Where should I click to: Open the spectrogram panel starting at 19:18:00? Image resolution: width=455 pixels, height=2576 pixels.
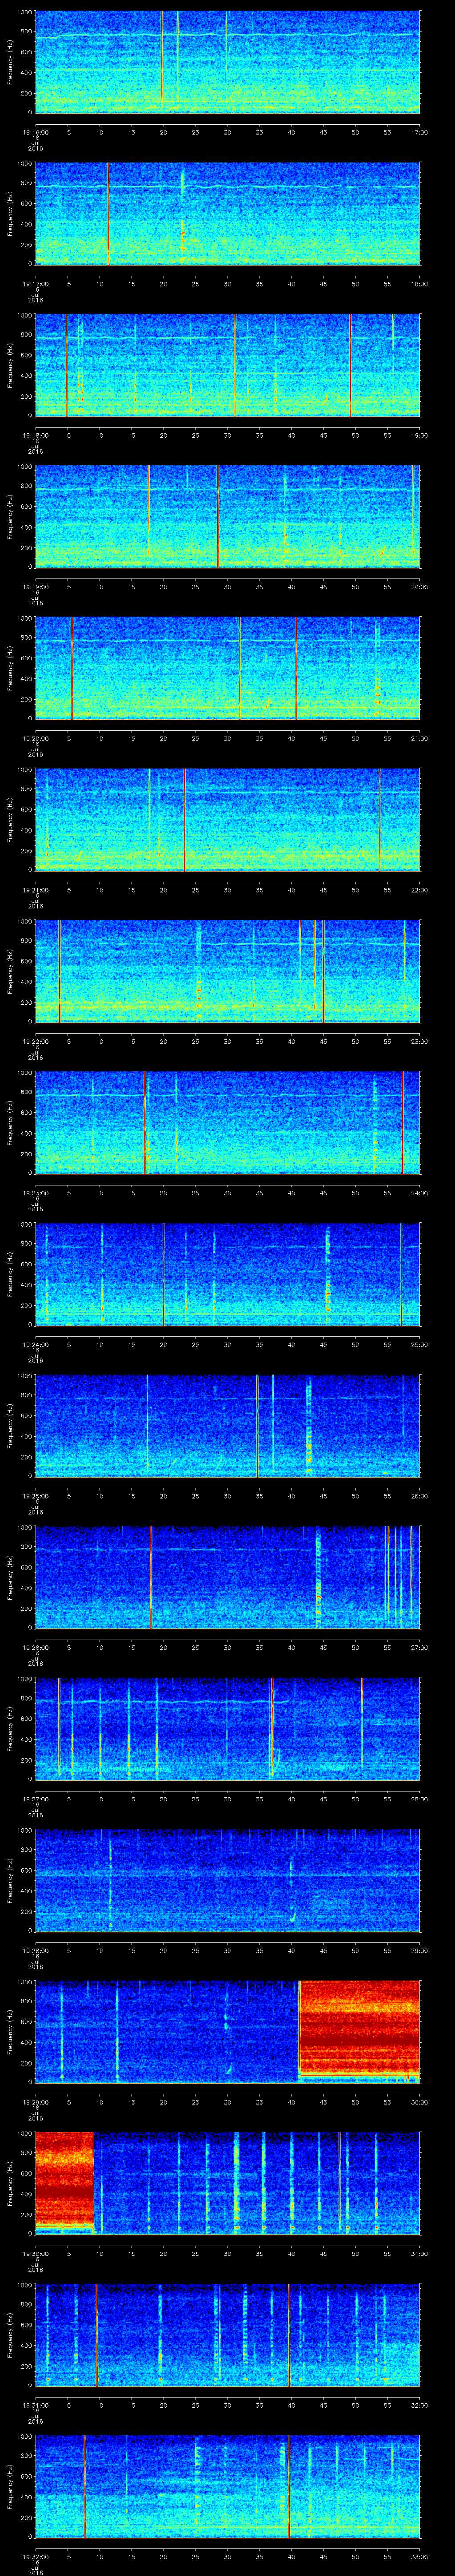(228, 365)
